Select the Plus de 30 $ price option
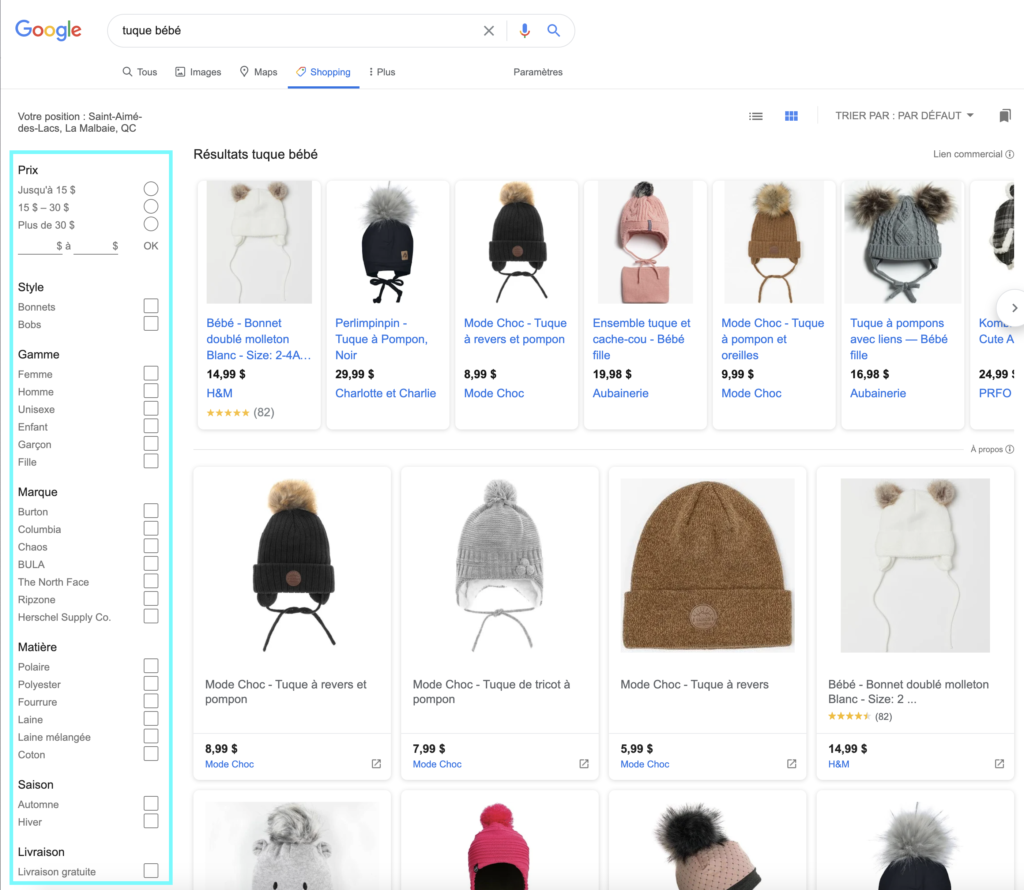The image size is (1024, 890). [151, 225]
